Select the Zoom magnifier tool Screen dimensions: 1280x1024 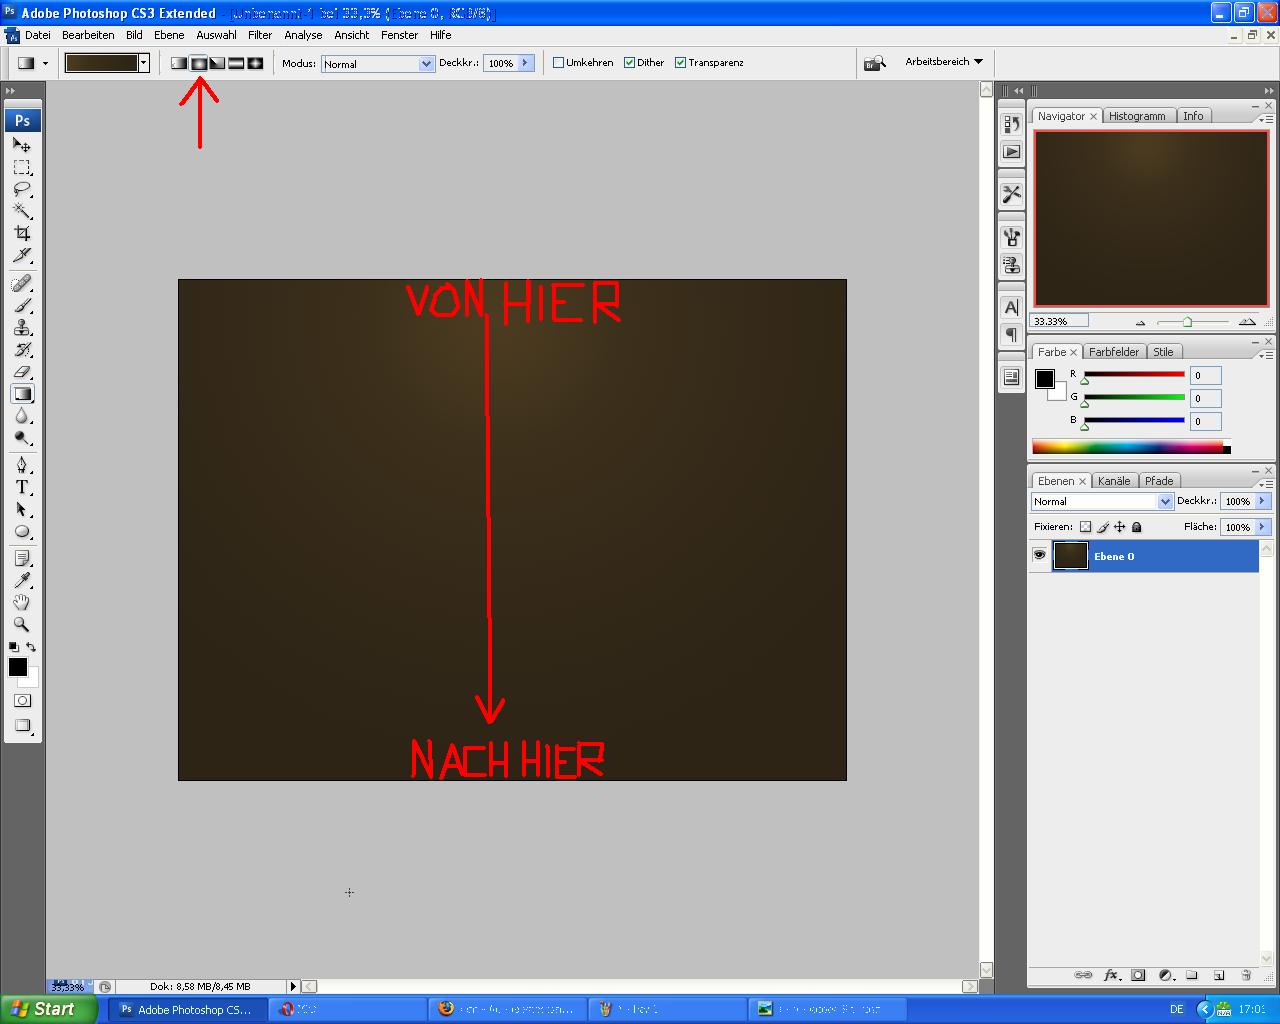coord(22,625)
